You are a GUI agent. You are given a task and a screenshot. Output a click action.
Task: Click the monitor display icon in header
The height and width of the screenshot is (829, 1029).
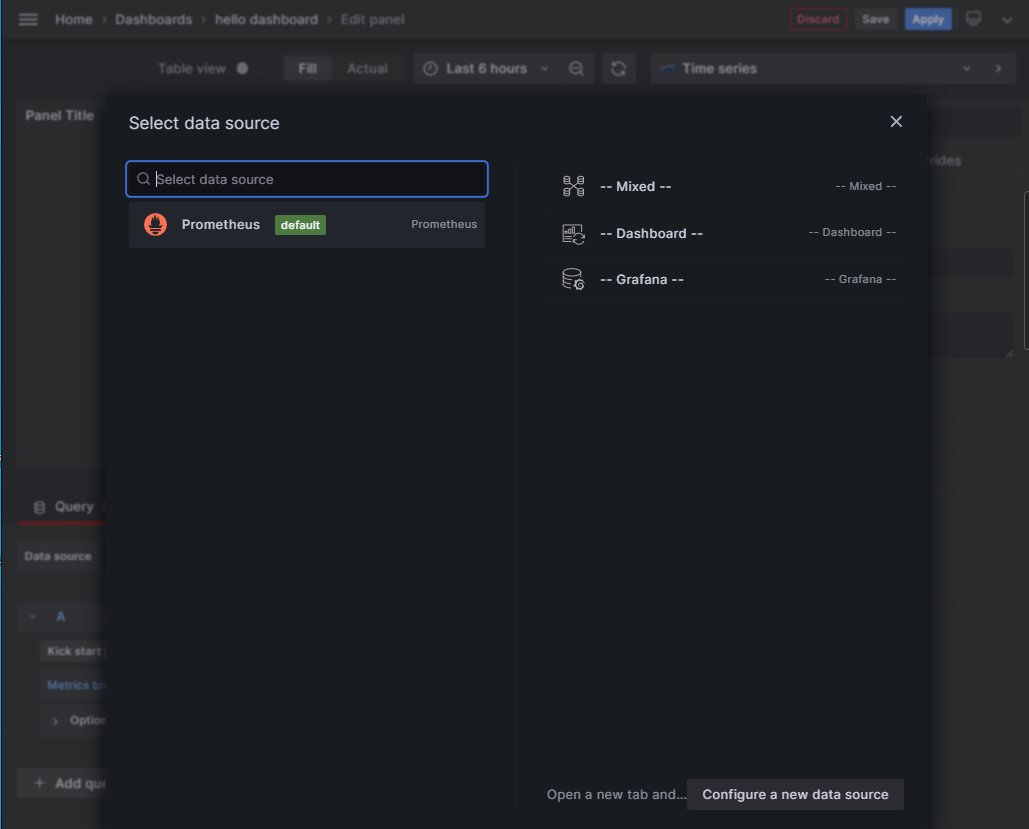coord(973,19)
